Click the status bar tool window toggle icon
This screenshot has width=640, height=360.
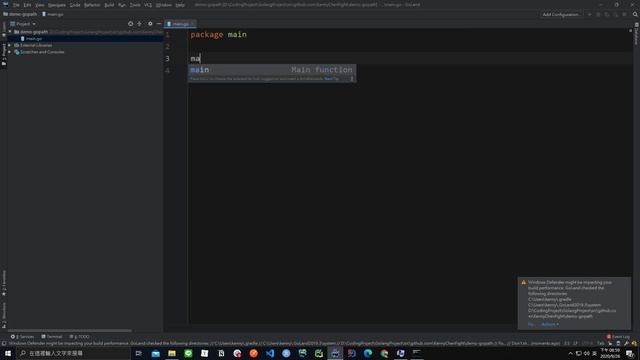click(4, 344)
